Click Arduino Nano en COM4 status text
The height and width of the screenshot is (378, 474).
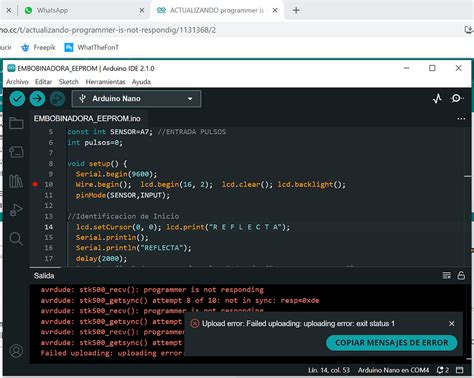click(x=393, y=370)
